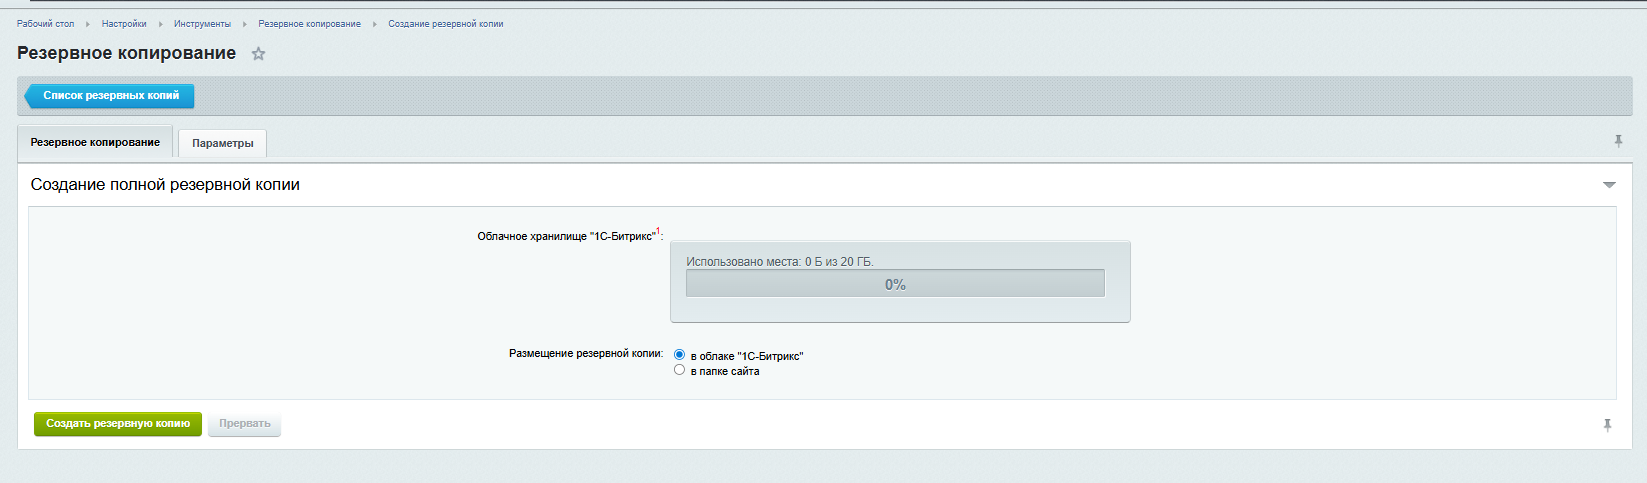The height and width of the screenshot is (483, 1647).
Task: Go to "Инструменты" breadcrumb link
Action: [x=202, y=24]
